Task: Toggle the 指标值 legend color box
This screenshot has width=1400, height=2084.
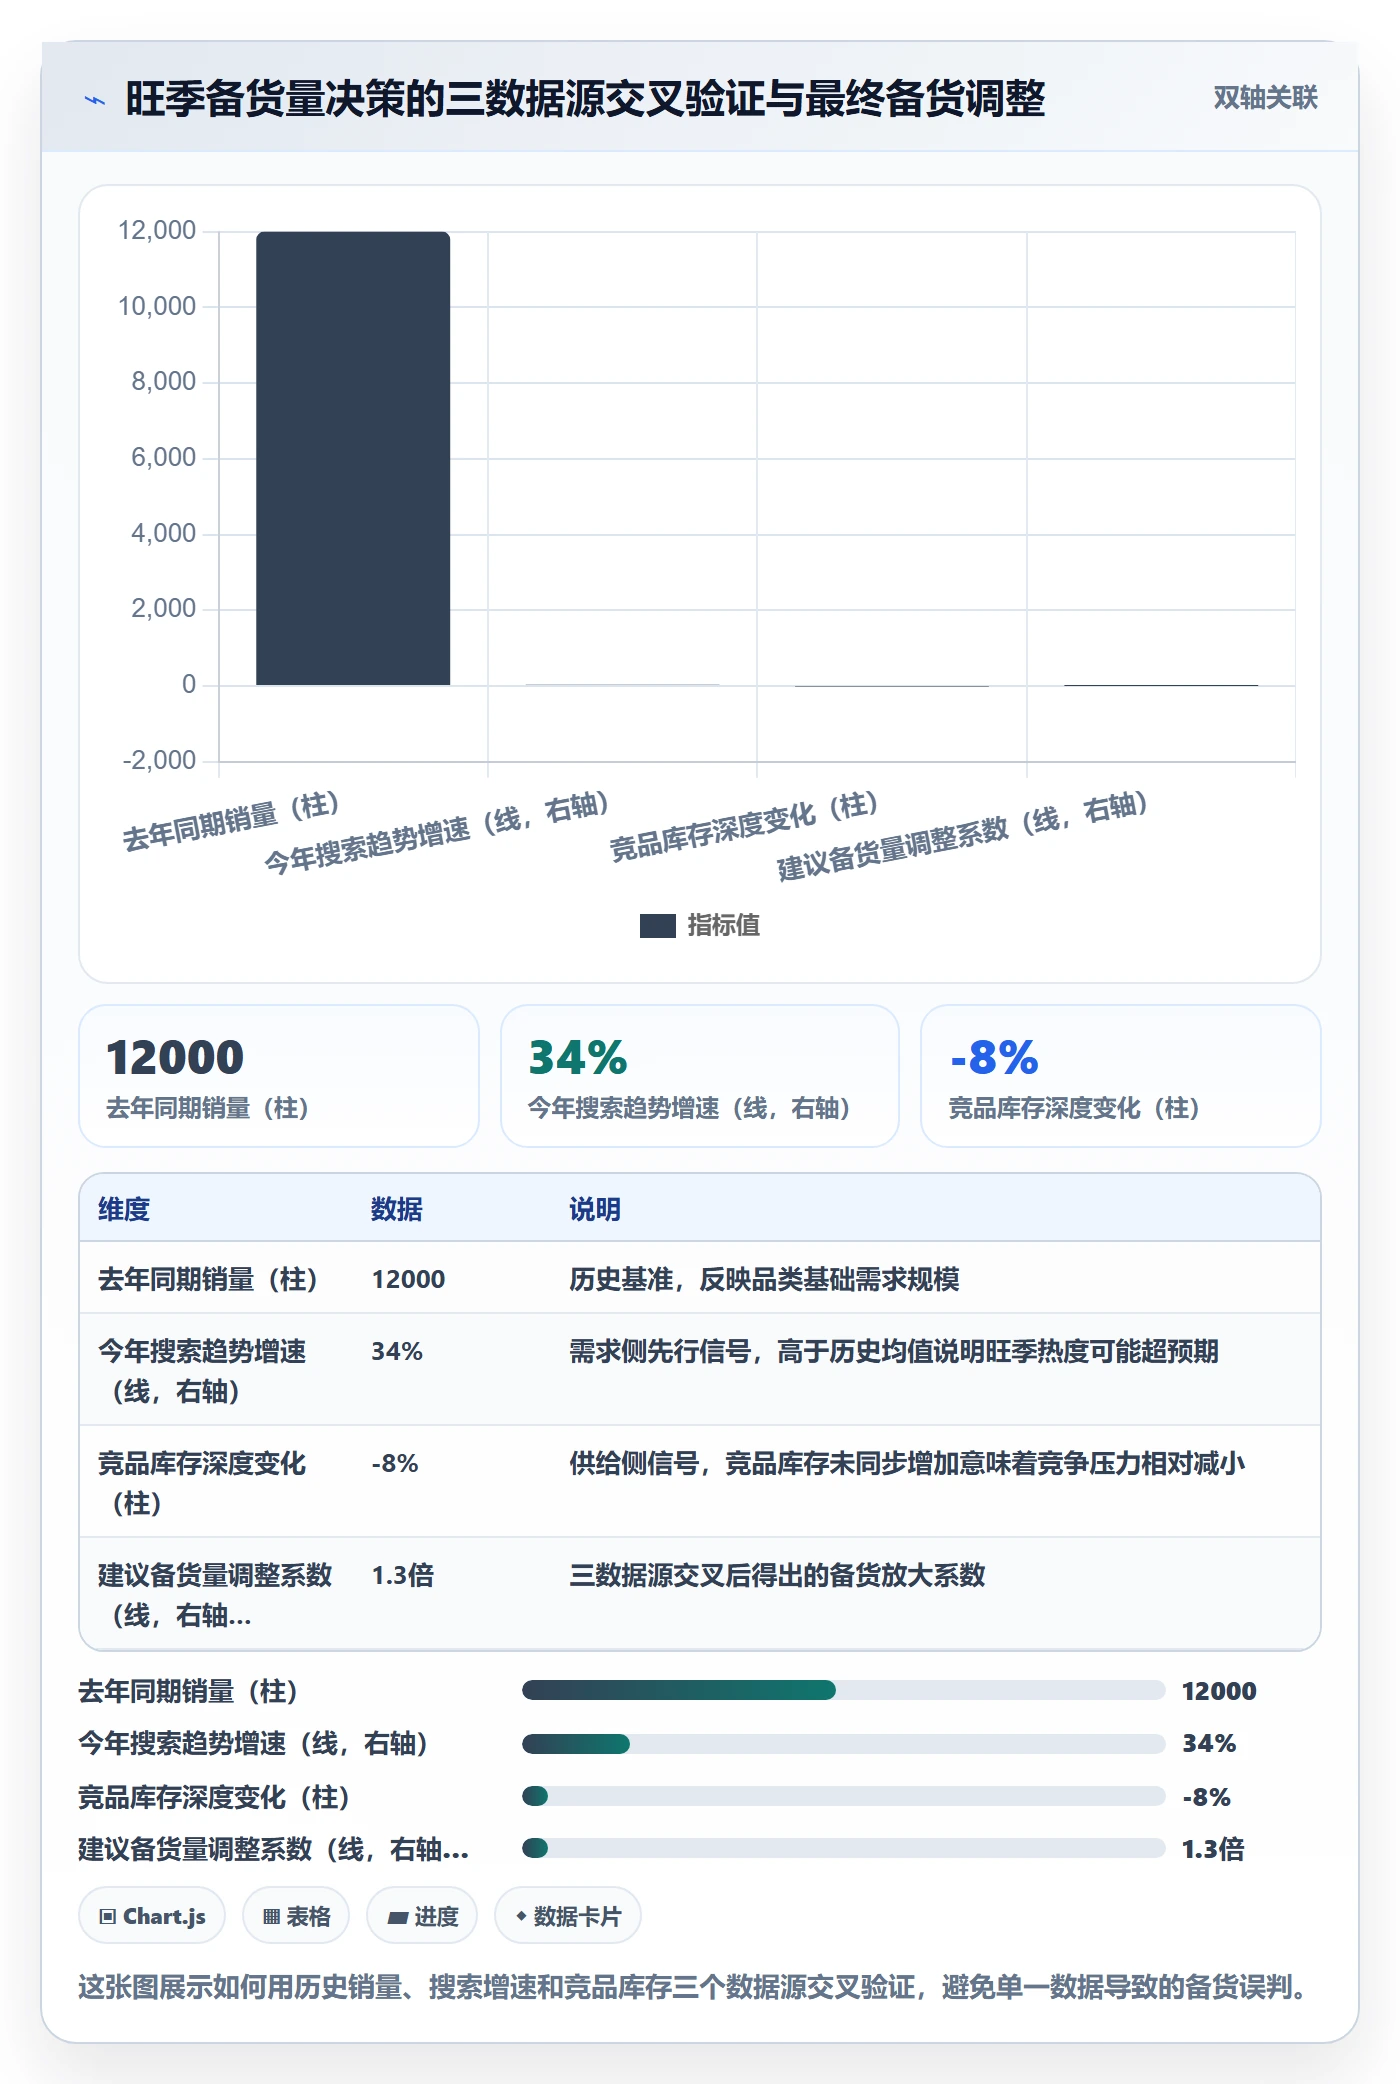Action: click(x=657, y=926)
